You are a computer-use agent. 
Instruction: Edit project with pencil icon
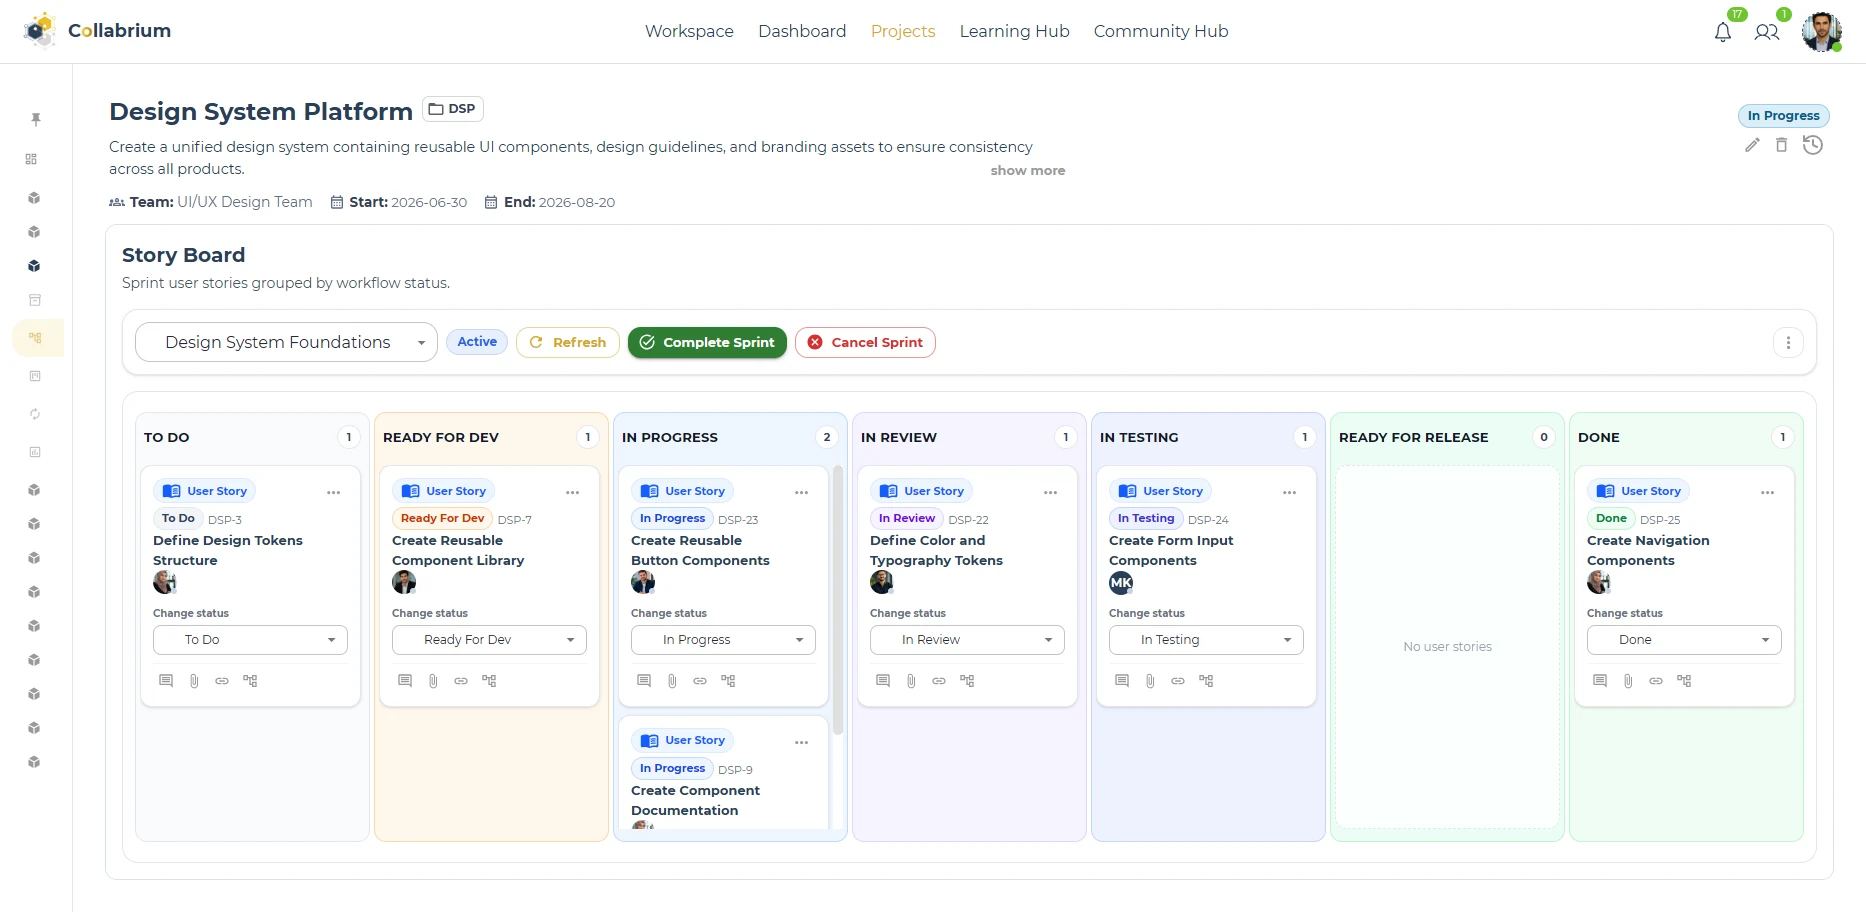click(x=1752, y=145)
